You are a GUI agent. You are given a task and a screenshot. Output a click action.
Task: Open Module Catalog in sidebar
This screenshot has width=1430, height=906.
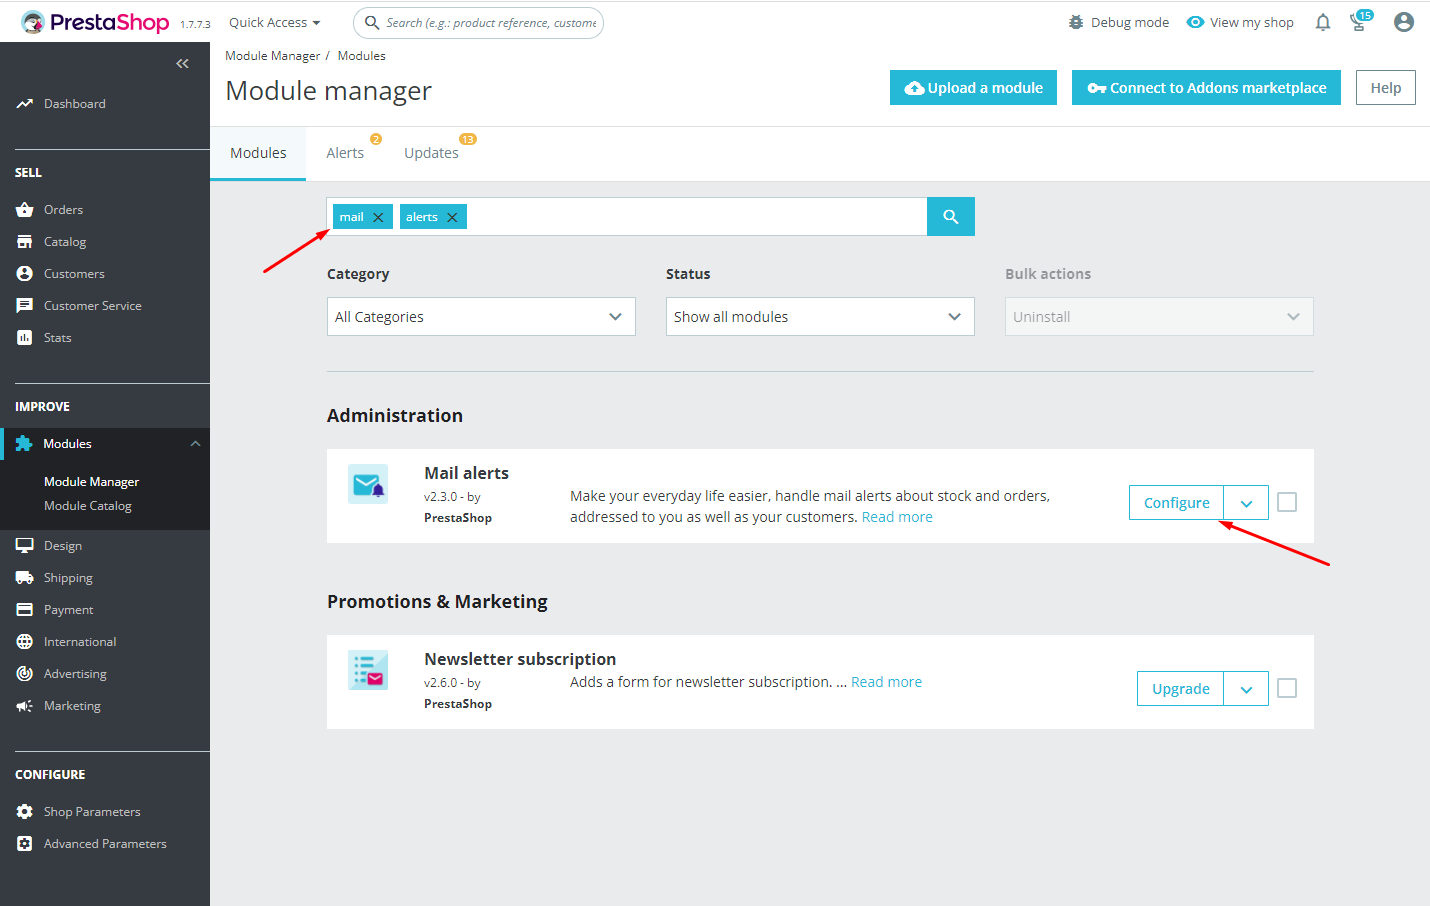click(88, 506)
